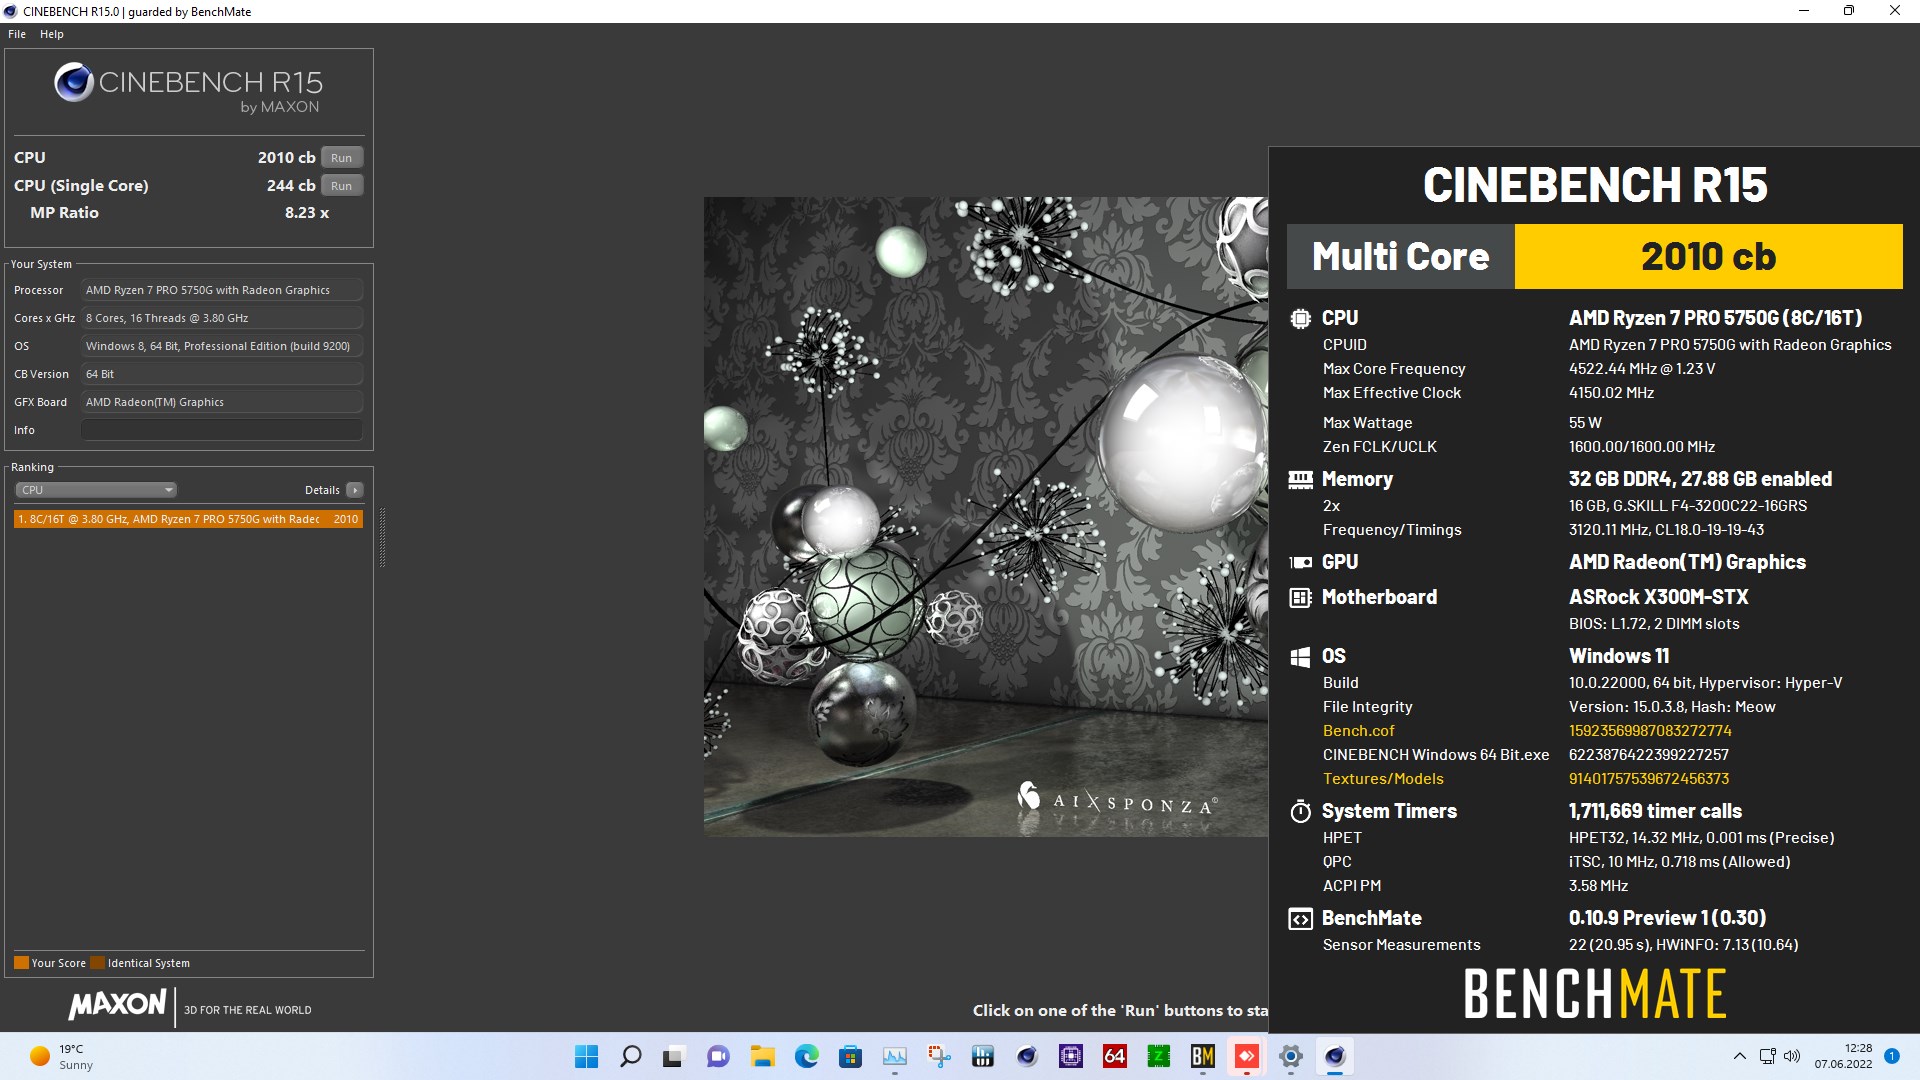Click the orange Your Score legend swatch

(21, 963)
